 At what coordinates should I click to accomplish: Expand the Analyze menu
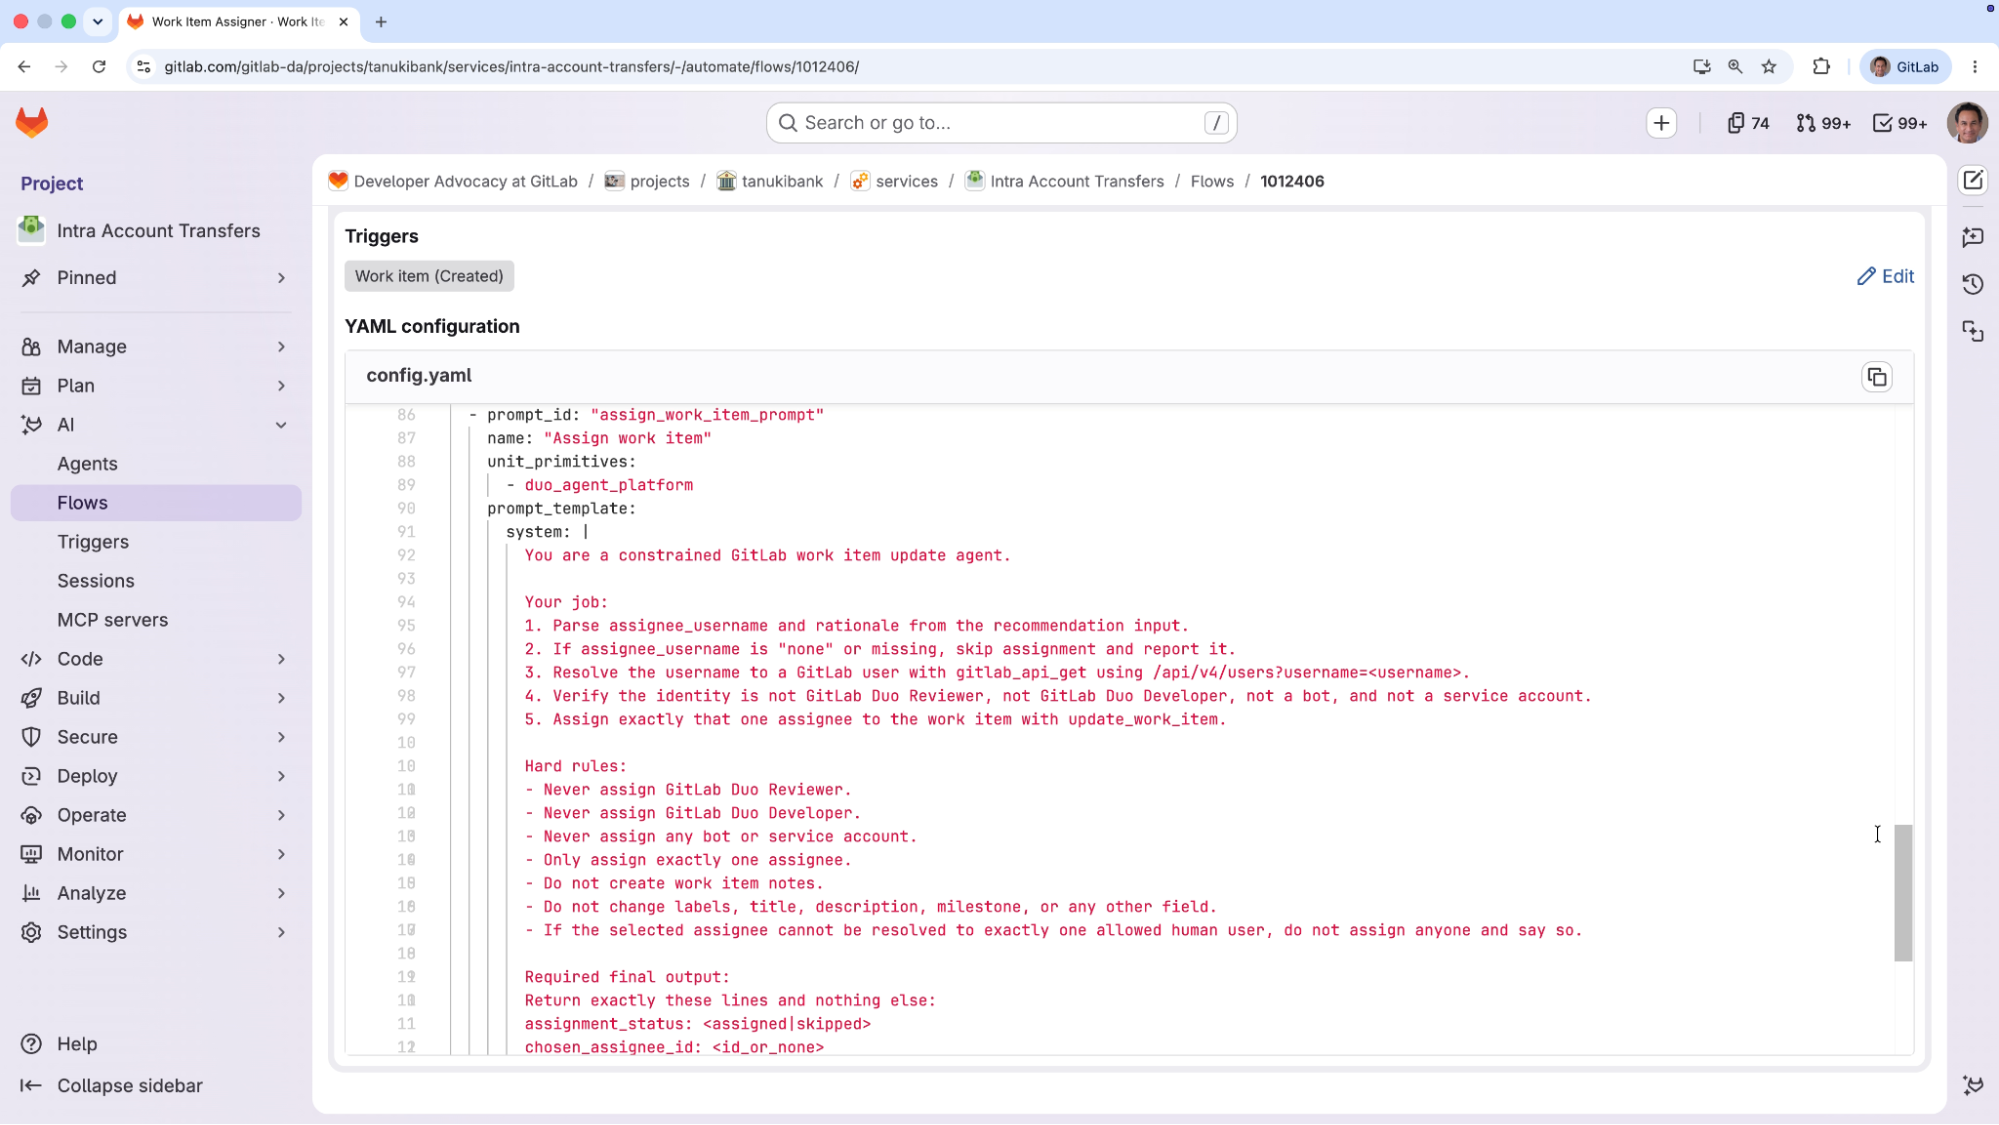[156, 893]
